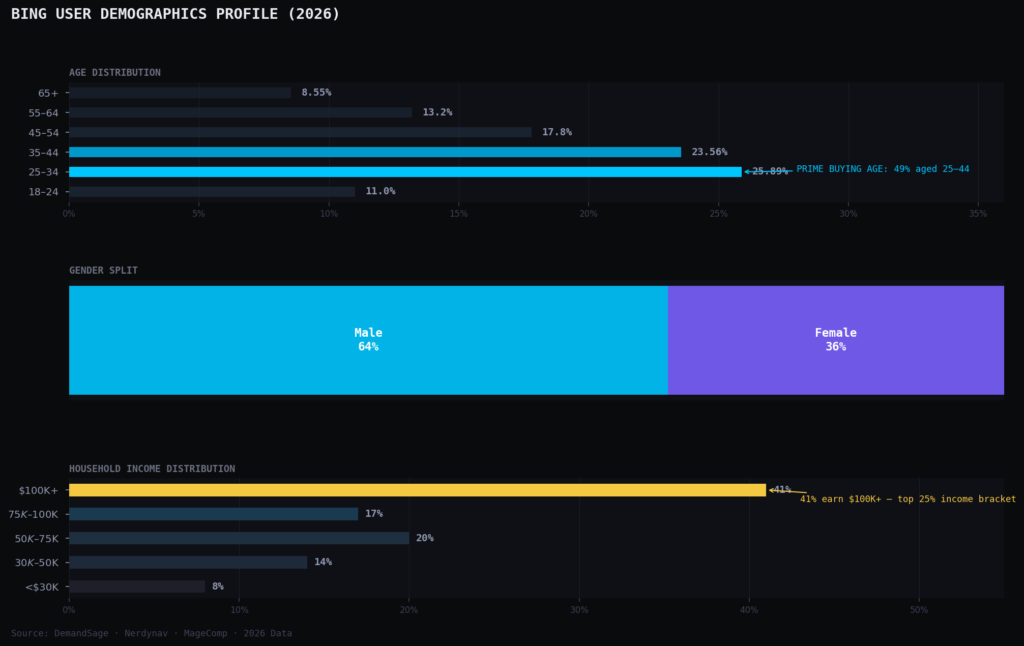Select the 35-44 age bar
The width and height of the screenshot is (1024, 646).
coord(375,152)
